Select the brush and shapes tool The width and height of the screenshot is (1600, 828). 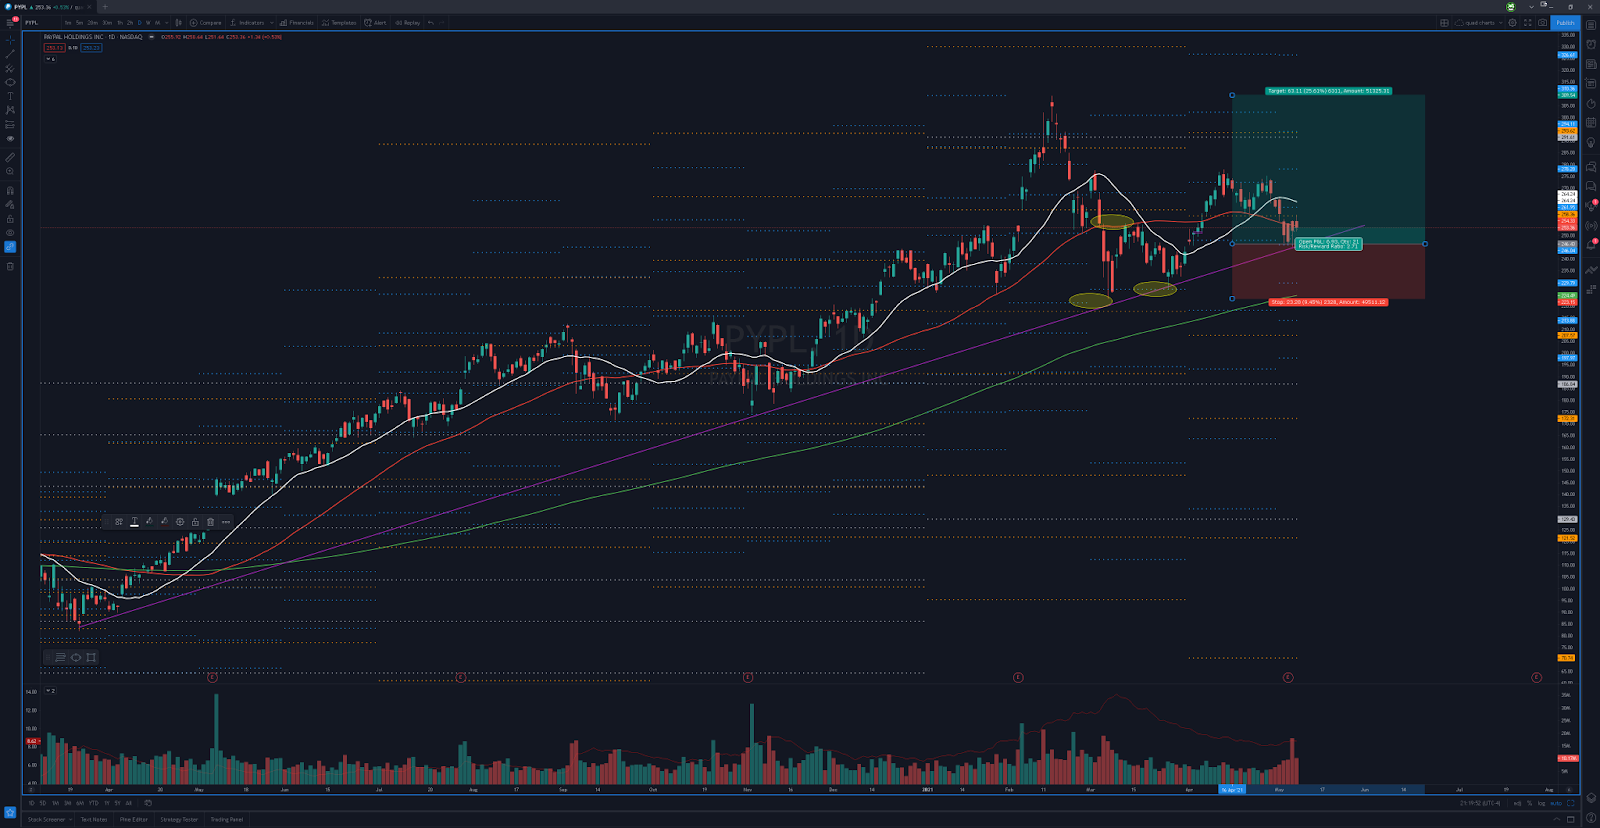[10, 82]
